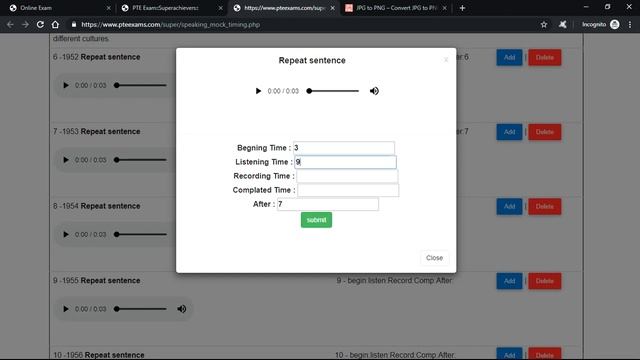Add timing for row 7 -1953
This screenshot has height=360, width=640.
509,132
